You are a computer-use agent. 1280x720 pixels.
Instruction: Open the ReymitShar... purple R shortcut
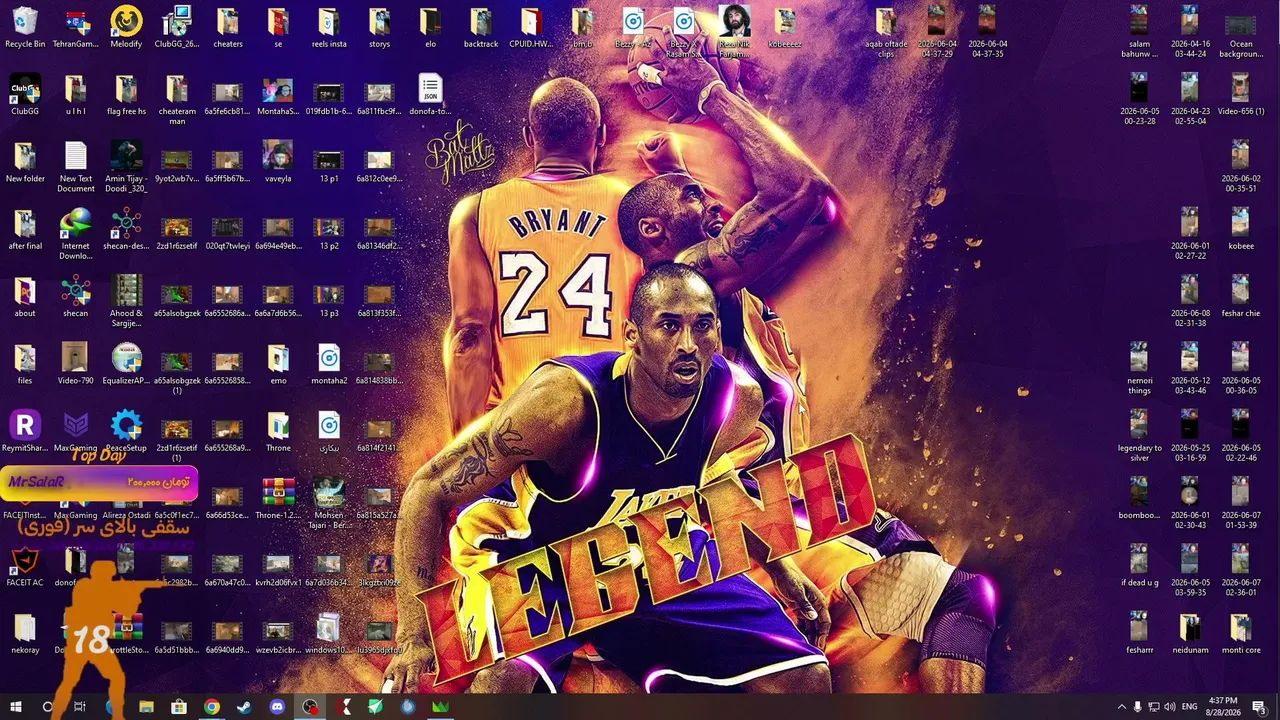[25, 430]
